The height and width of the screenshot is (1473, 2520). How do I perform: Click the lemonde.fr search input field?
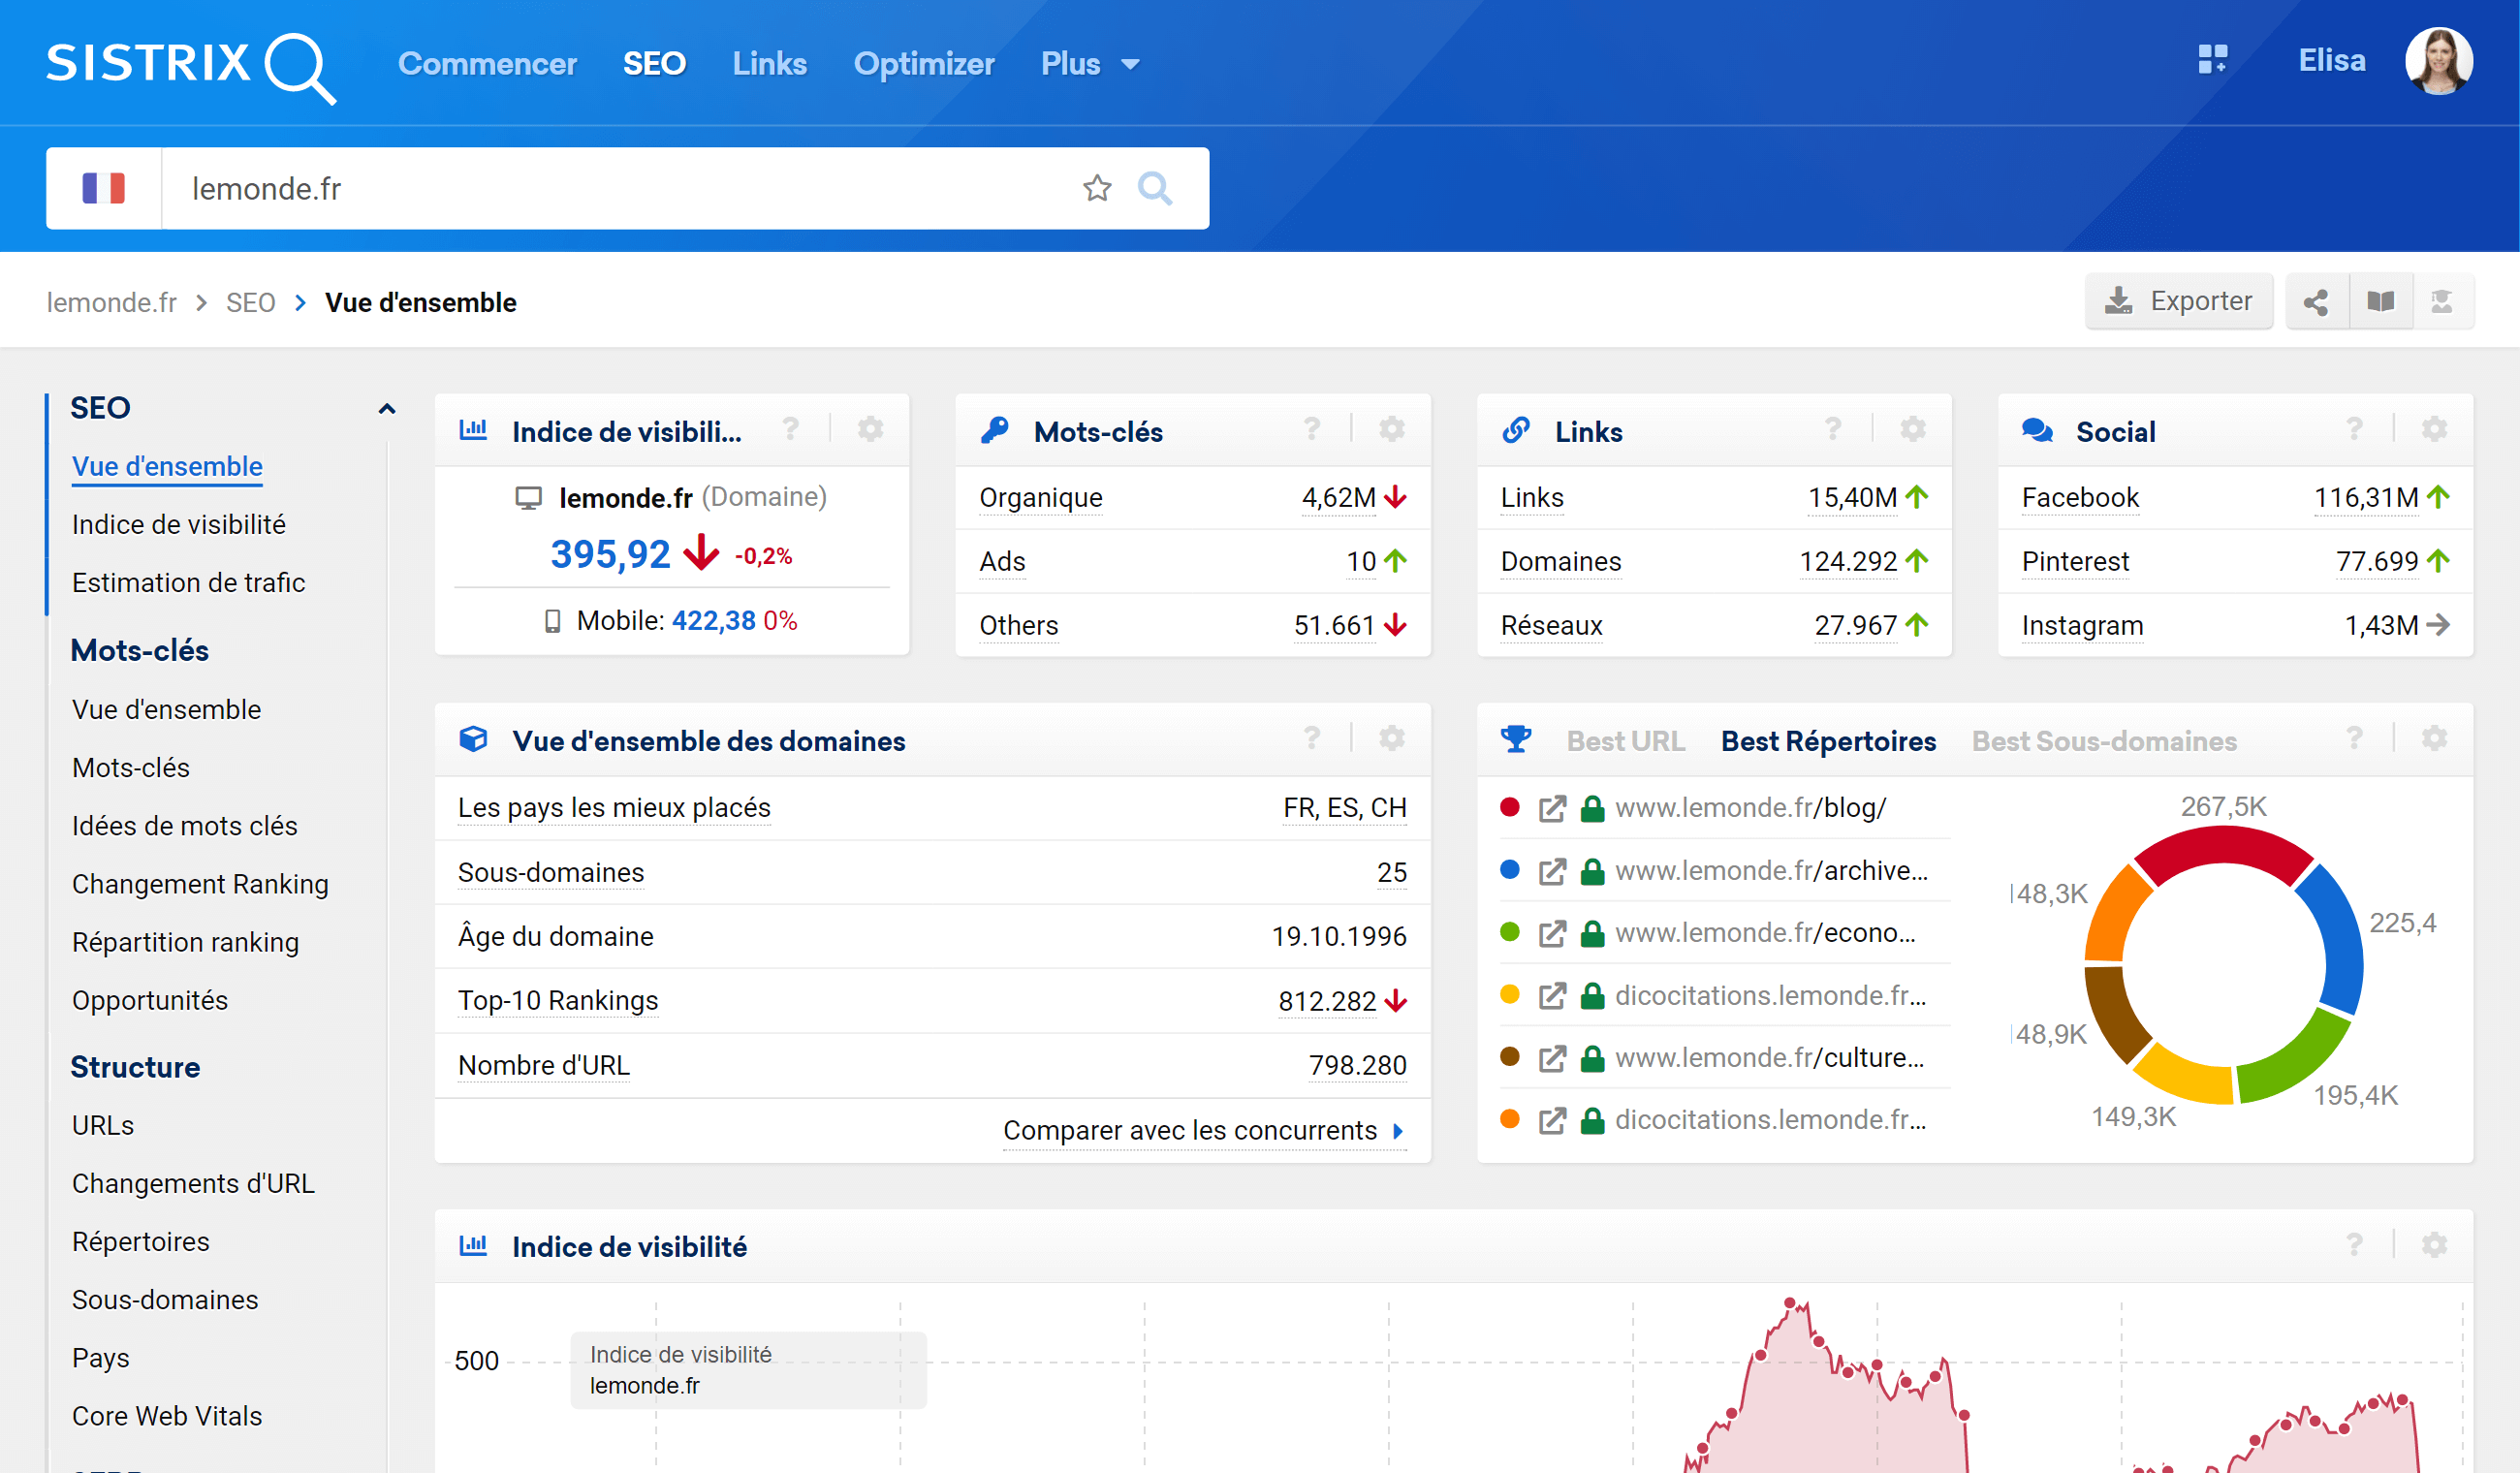[x=620, y=188]
